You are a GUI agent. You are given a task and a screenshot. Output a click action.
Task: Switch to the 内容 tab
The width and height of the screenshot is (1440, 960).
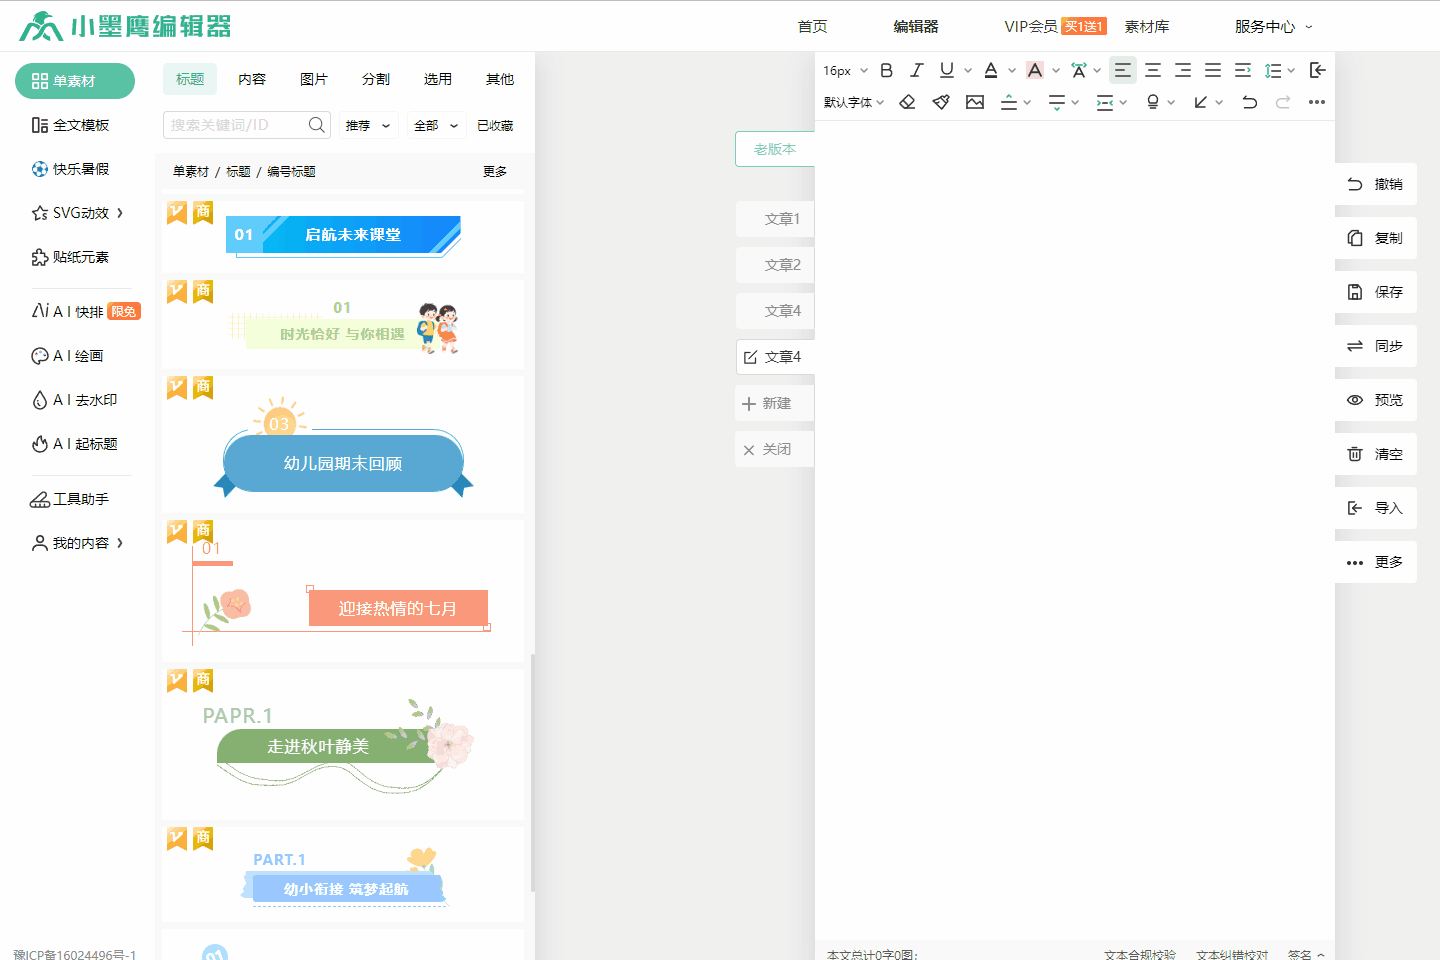252,79
